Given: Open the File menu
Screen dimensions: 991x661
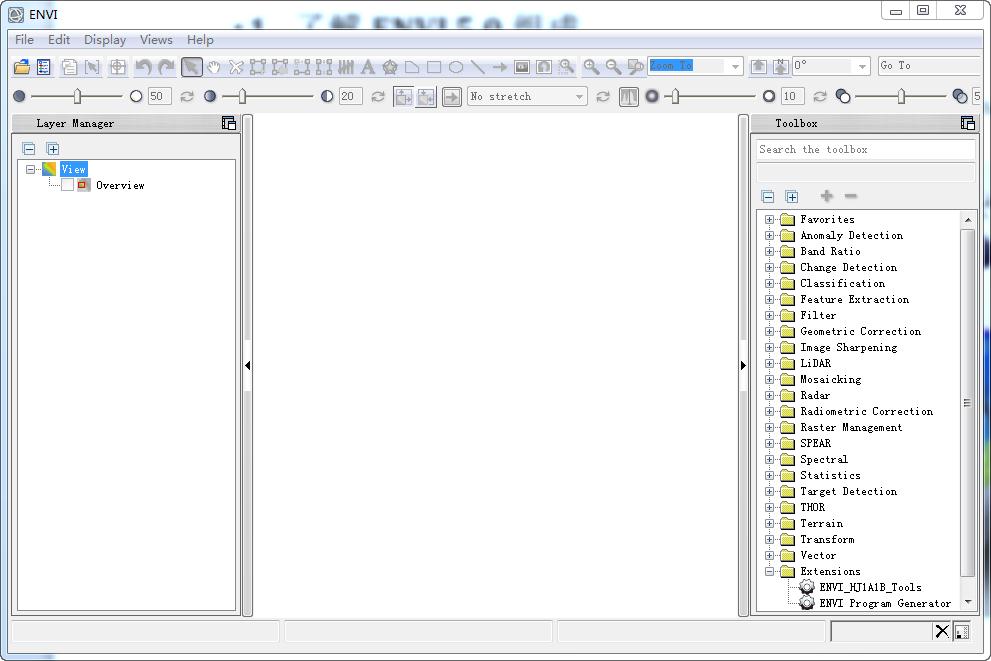Looking at the screenshot, I should click(24, 40).
